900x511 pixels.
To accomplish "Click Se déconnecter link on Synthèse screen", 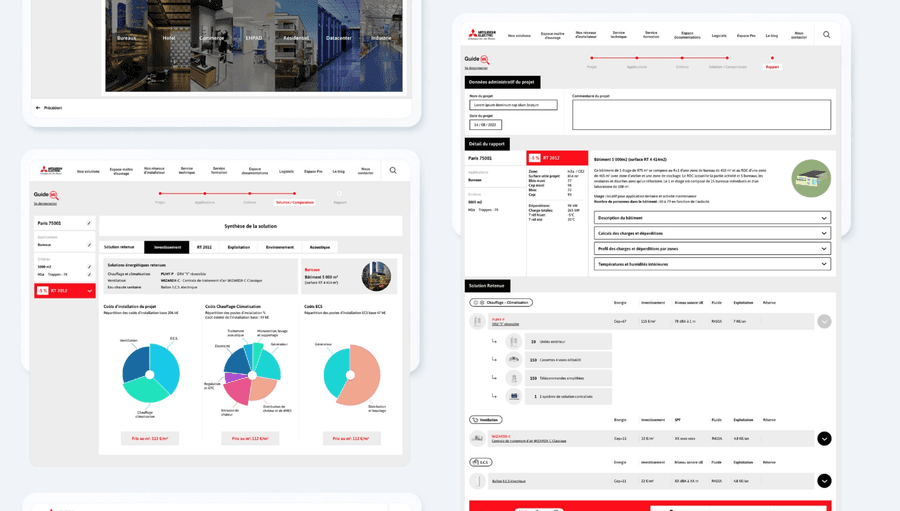I will [x=45, y=203].
